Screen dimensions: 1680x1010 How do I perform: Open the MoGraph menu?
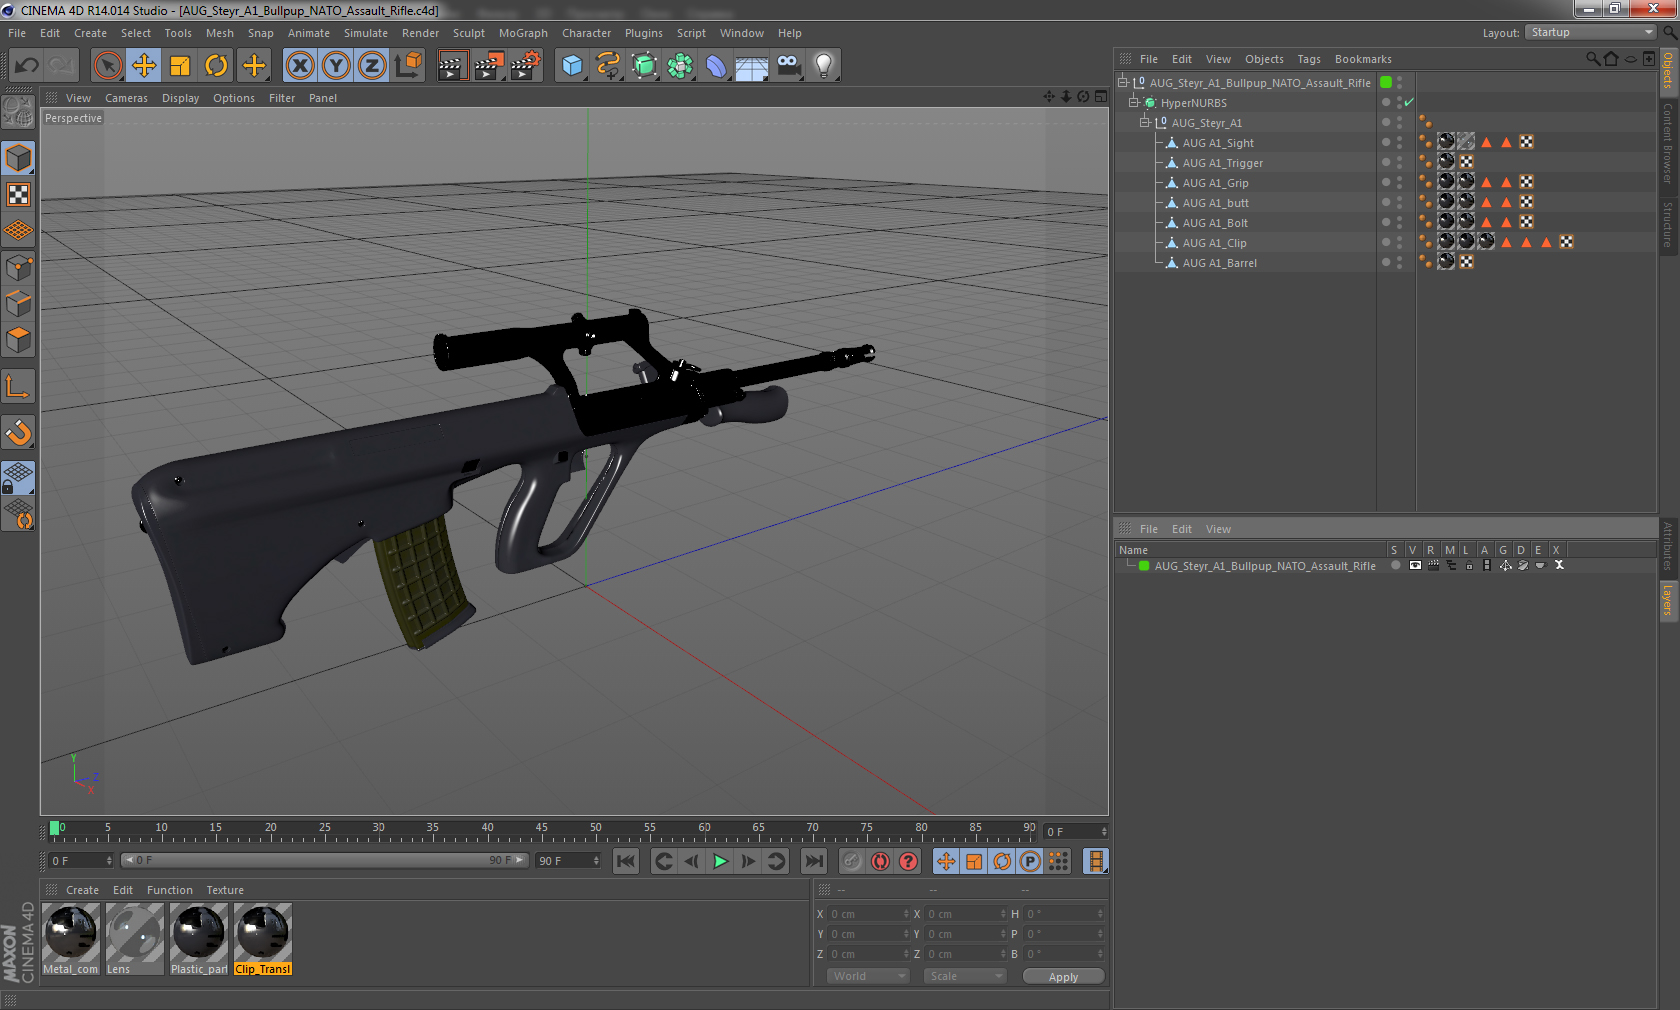(523, 33)
